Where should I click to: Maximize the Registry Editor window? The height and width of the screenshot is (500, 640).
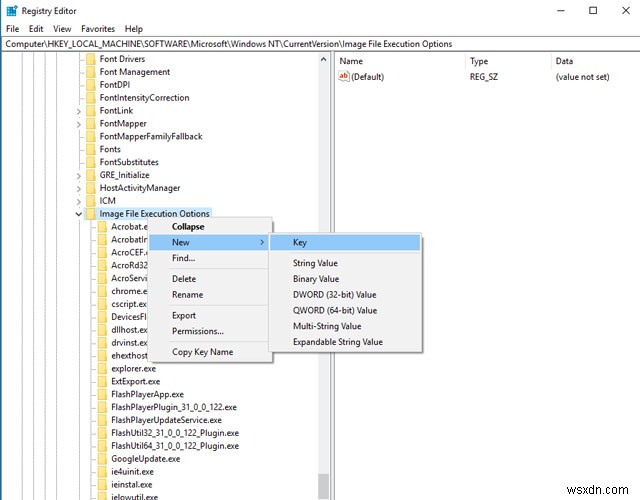click(x=593, y=11)
